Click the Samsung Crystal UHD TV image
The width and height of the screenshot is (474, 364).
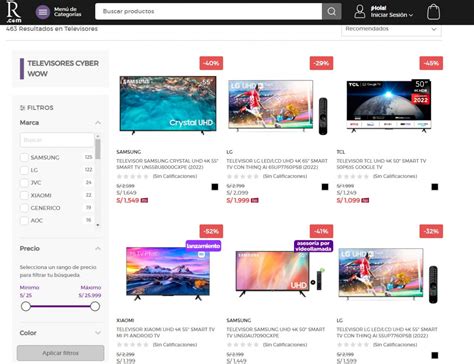pos(168,105)
